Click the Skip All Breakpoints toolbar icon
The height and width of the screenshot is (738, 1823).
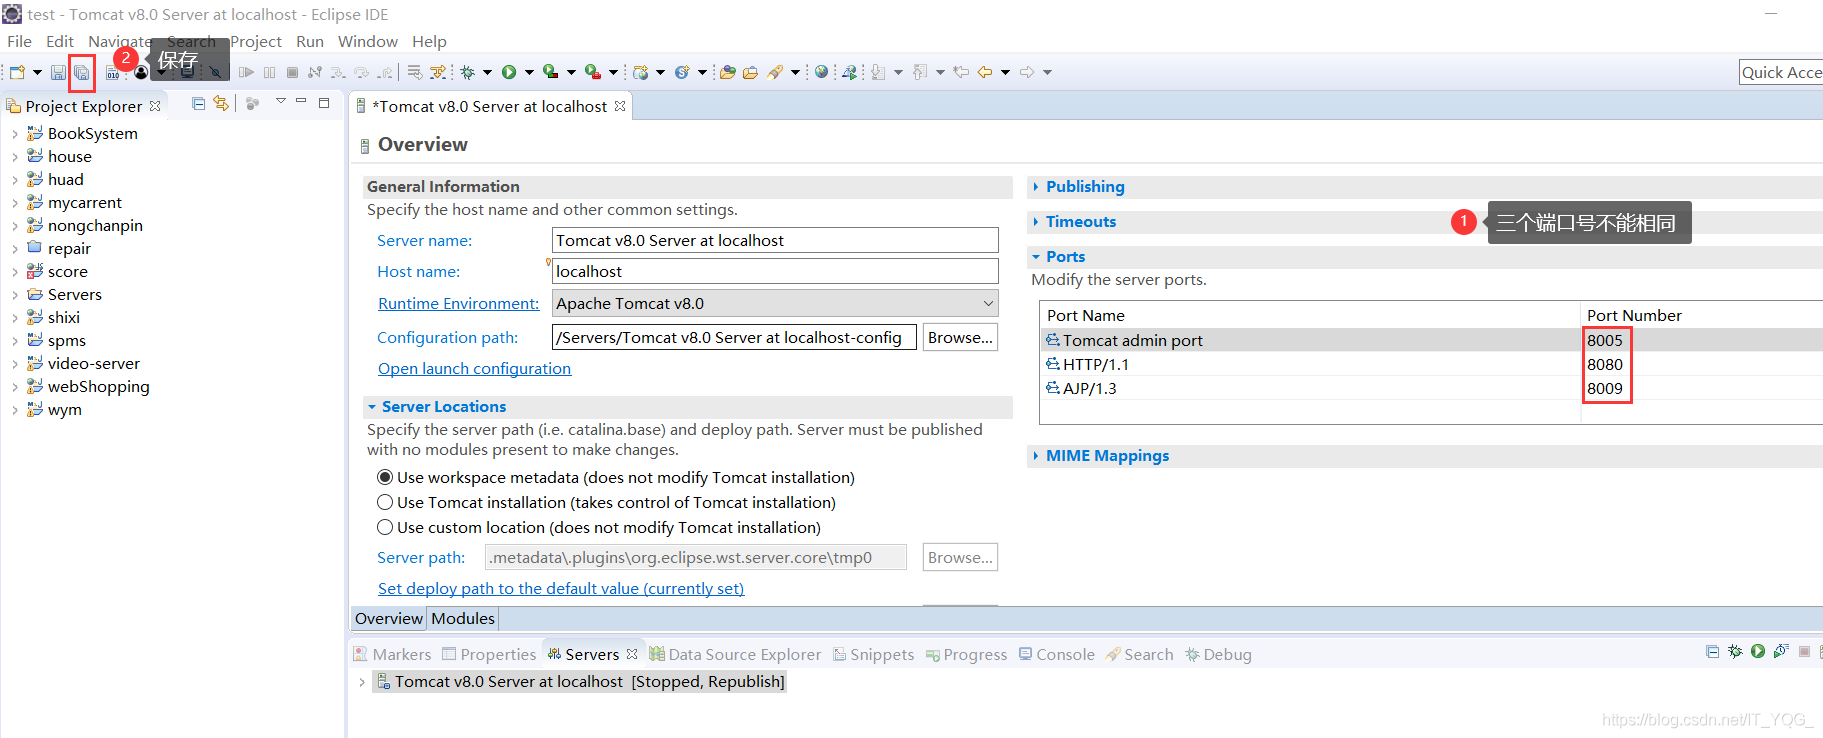[x=215, y=72]
